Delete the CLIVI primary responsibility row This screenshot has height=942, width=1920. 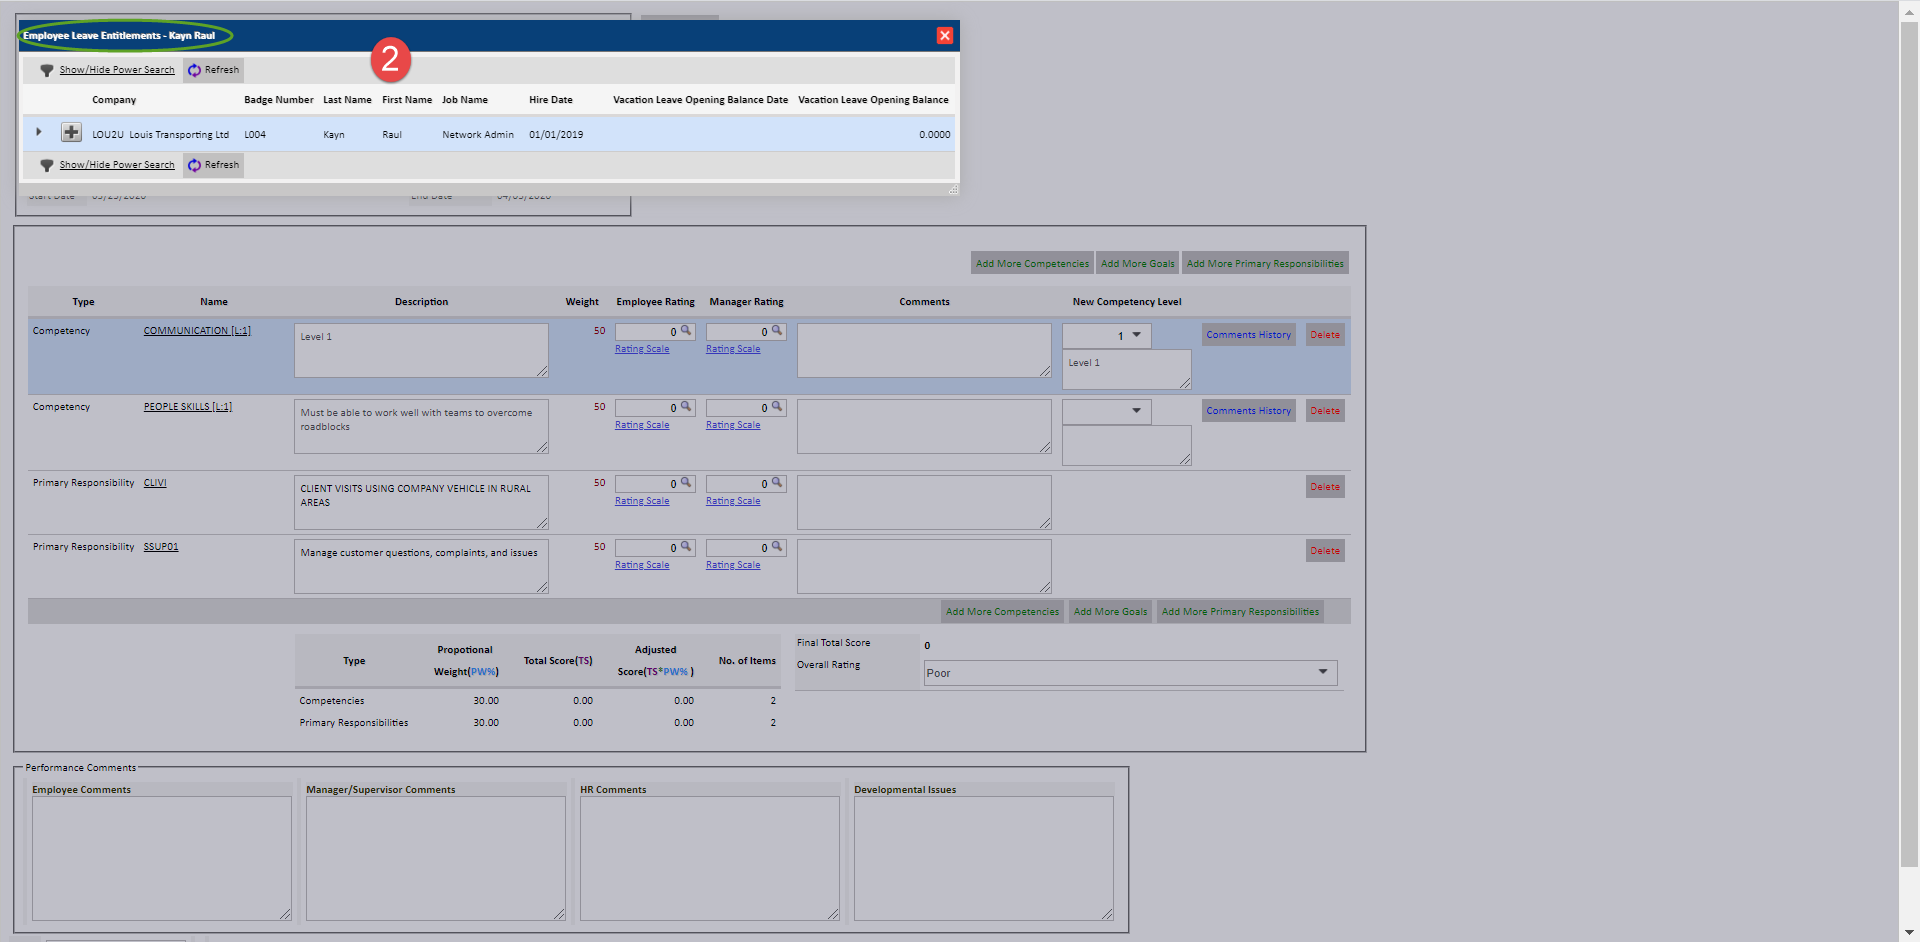coord(1325,487)
